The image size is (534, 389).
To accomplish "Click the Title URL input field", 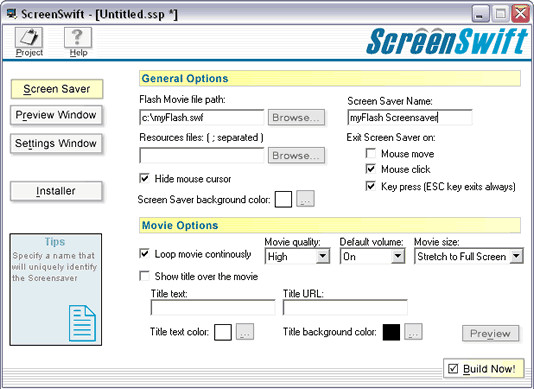I will click(345, 308).
